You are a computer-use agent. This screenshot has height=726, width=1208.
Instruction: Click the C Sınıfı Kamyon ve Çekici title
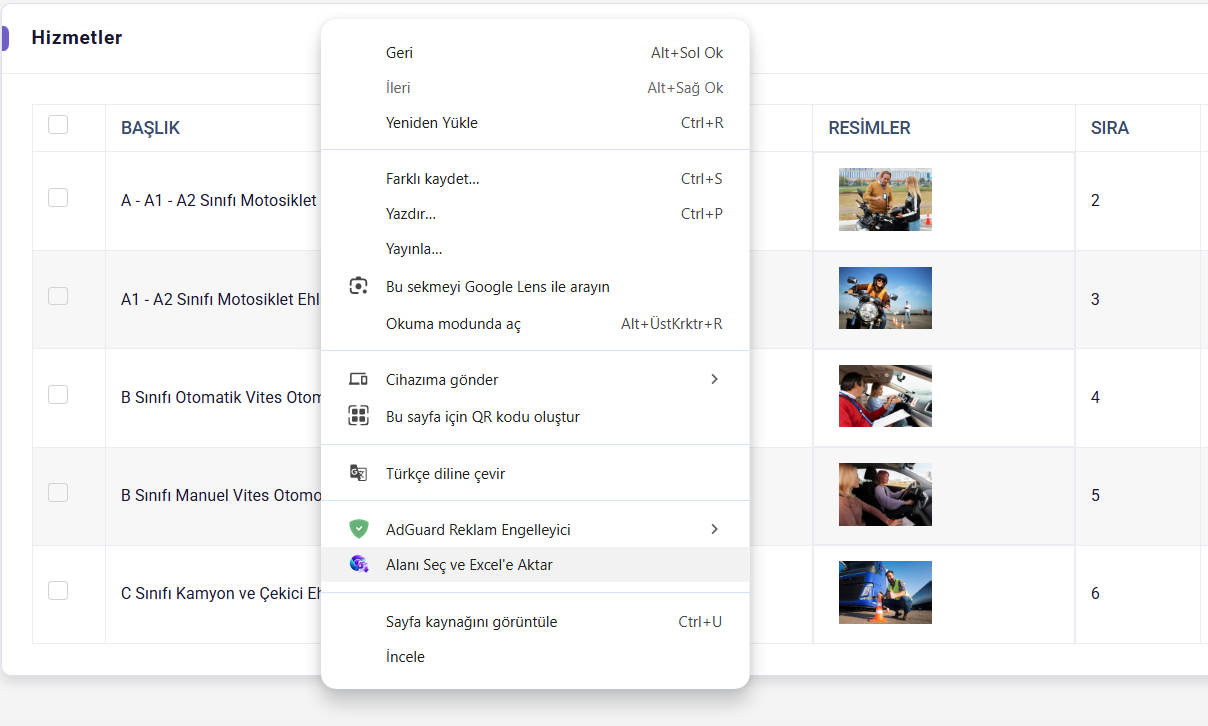coord(221,593)
